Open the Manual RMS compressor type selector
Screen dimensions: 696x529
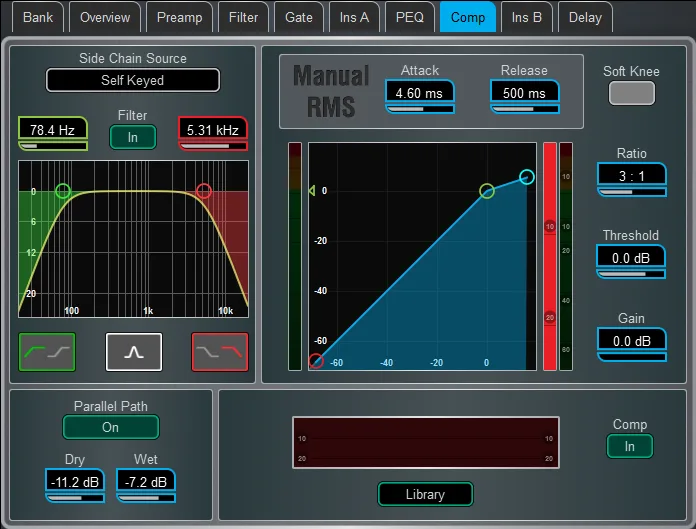pyautogui.click(x=331, y=91)
